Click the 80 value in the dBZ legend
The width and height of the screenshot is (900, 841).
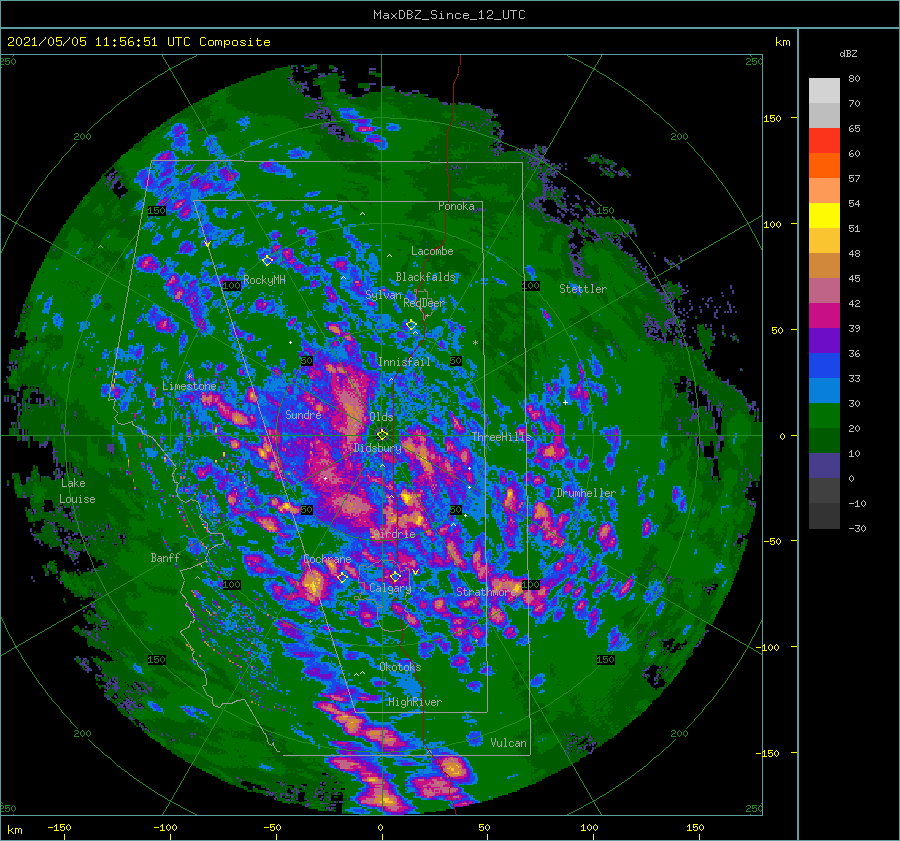[x=854, y=79]
